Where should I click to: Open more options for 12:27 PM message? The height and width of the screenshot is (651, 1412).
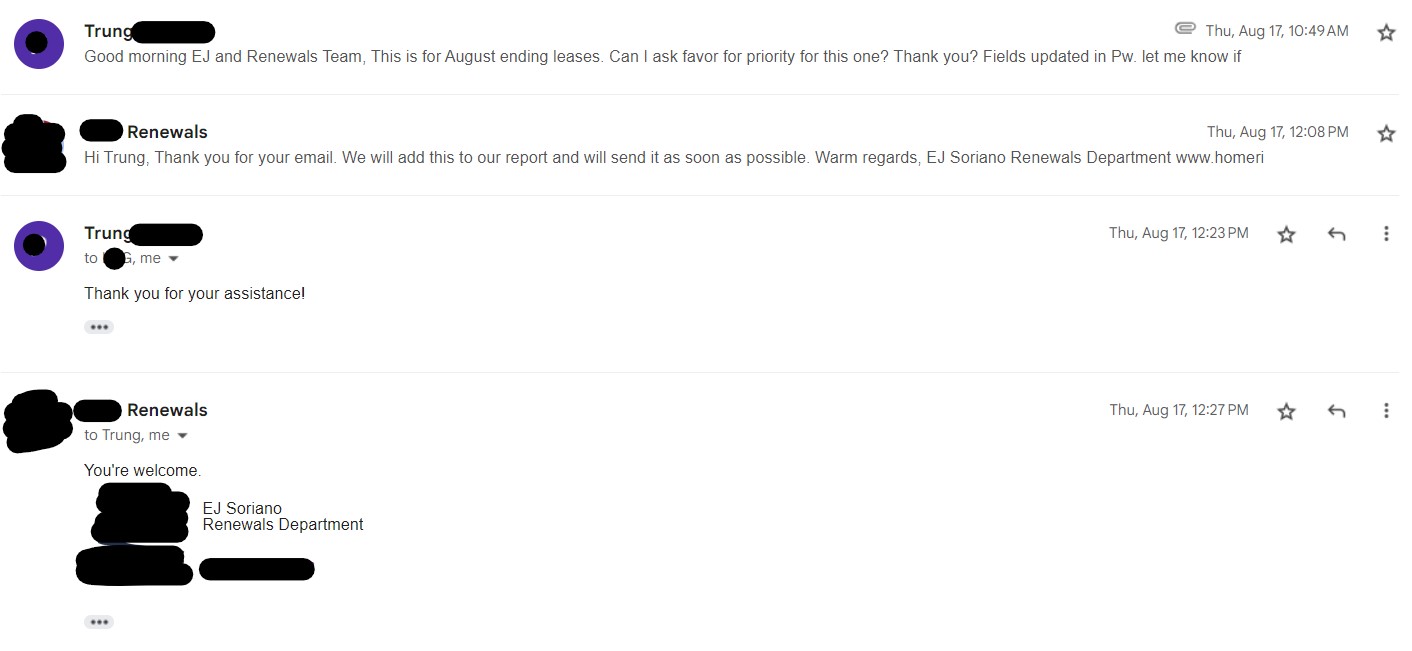pyautogui.click(x=1386, y=411)
